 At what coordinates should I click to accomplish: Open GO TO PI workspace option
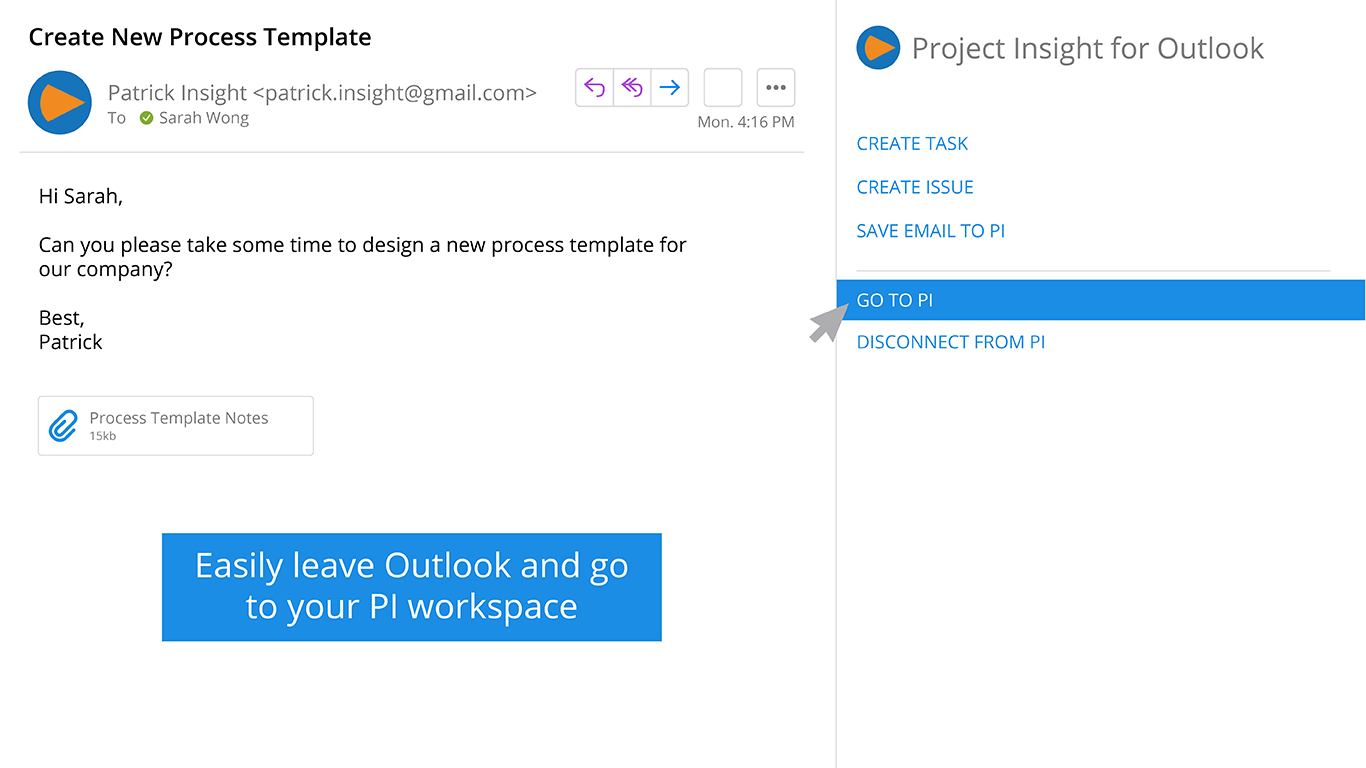coord(895,300)
